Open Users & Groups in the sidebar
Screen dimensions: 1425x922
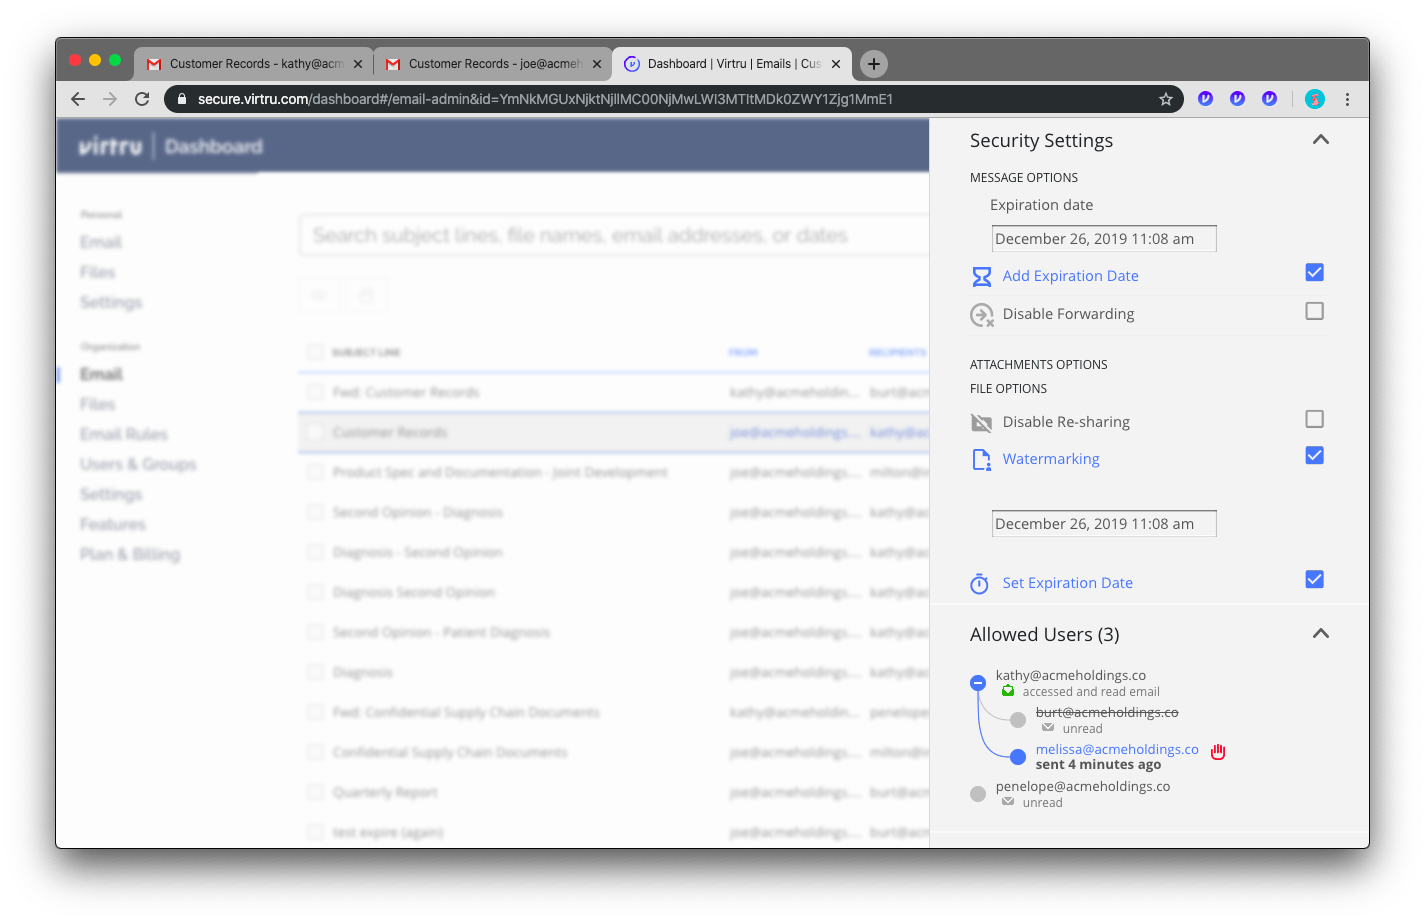[138, 464]
